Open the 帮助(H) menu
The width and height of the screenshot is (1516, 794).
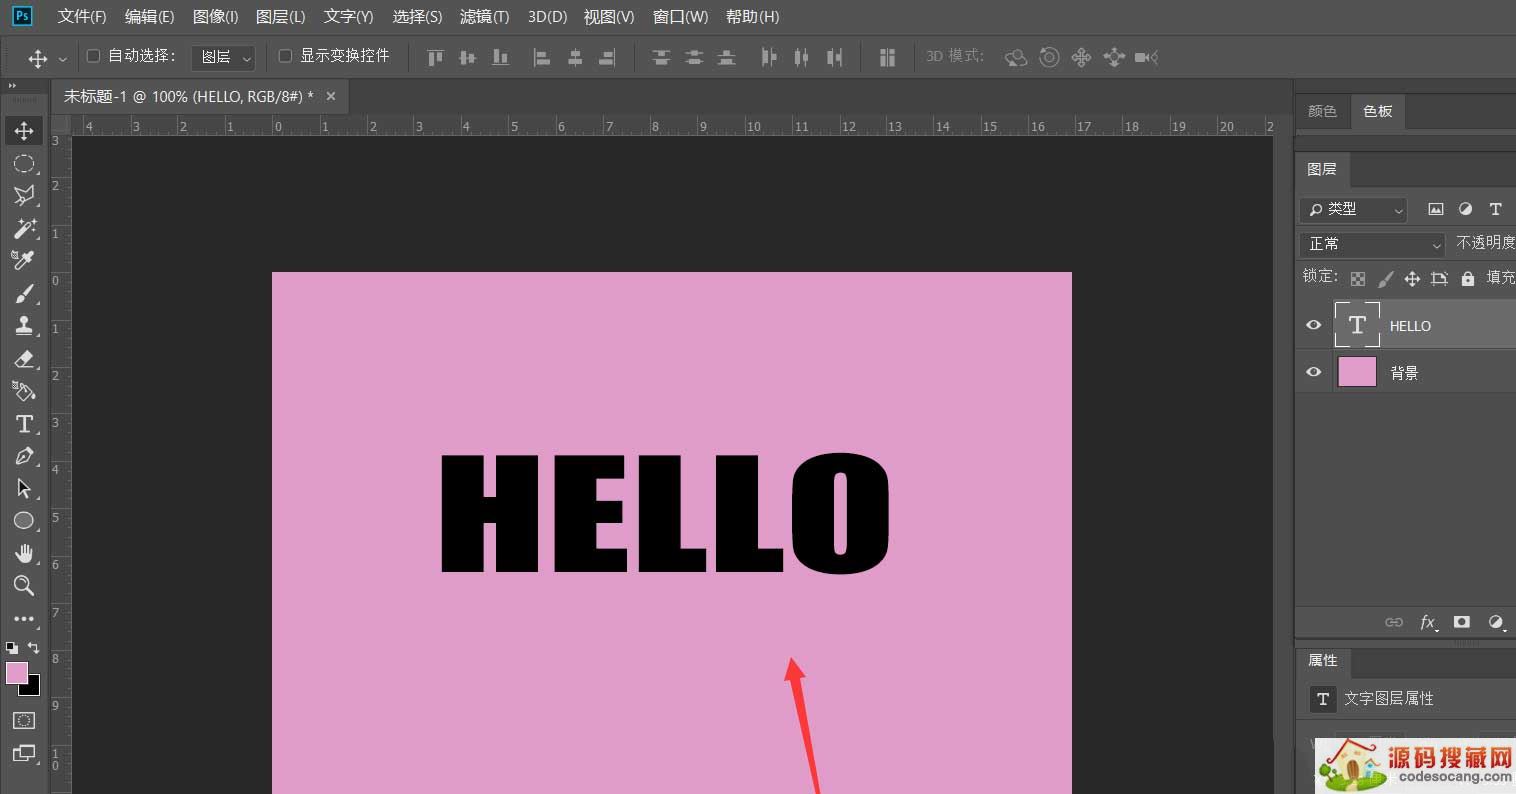752,17
